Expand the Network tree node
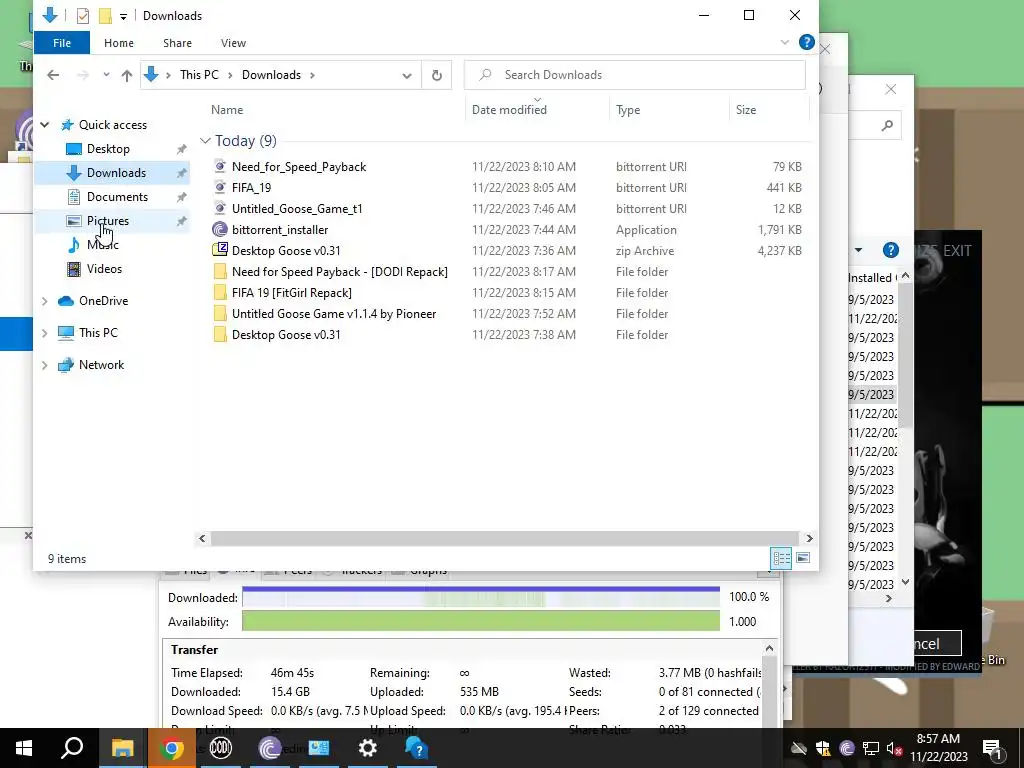This screenshot has height=768, width=1024. [45, 365]
